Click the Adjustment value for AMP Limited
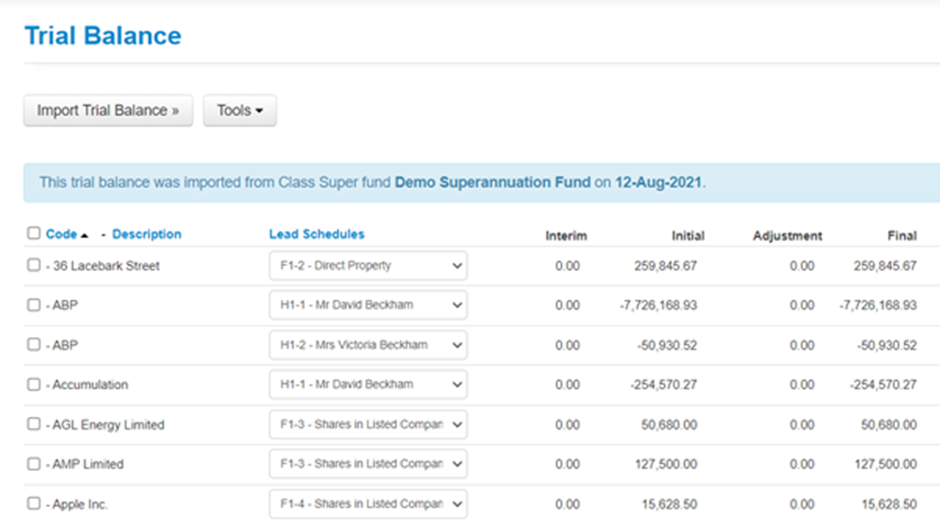This screenshot has height=522, width=940. click(x=801, y=464)
